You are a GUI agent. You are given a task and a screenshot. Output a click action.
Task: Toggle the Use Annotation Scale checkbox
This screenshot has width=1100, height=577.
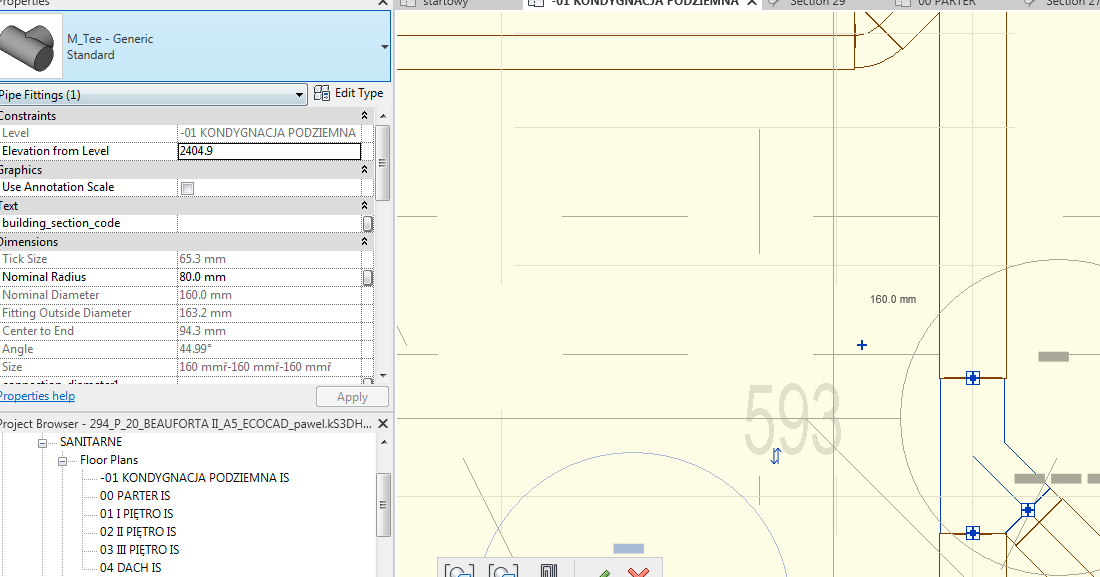(x=187, y=188)
